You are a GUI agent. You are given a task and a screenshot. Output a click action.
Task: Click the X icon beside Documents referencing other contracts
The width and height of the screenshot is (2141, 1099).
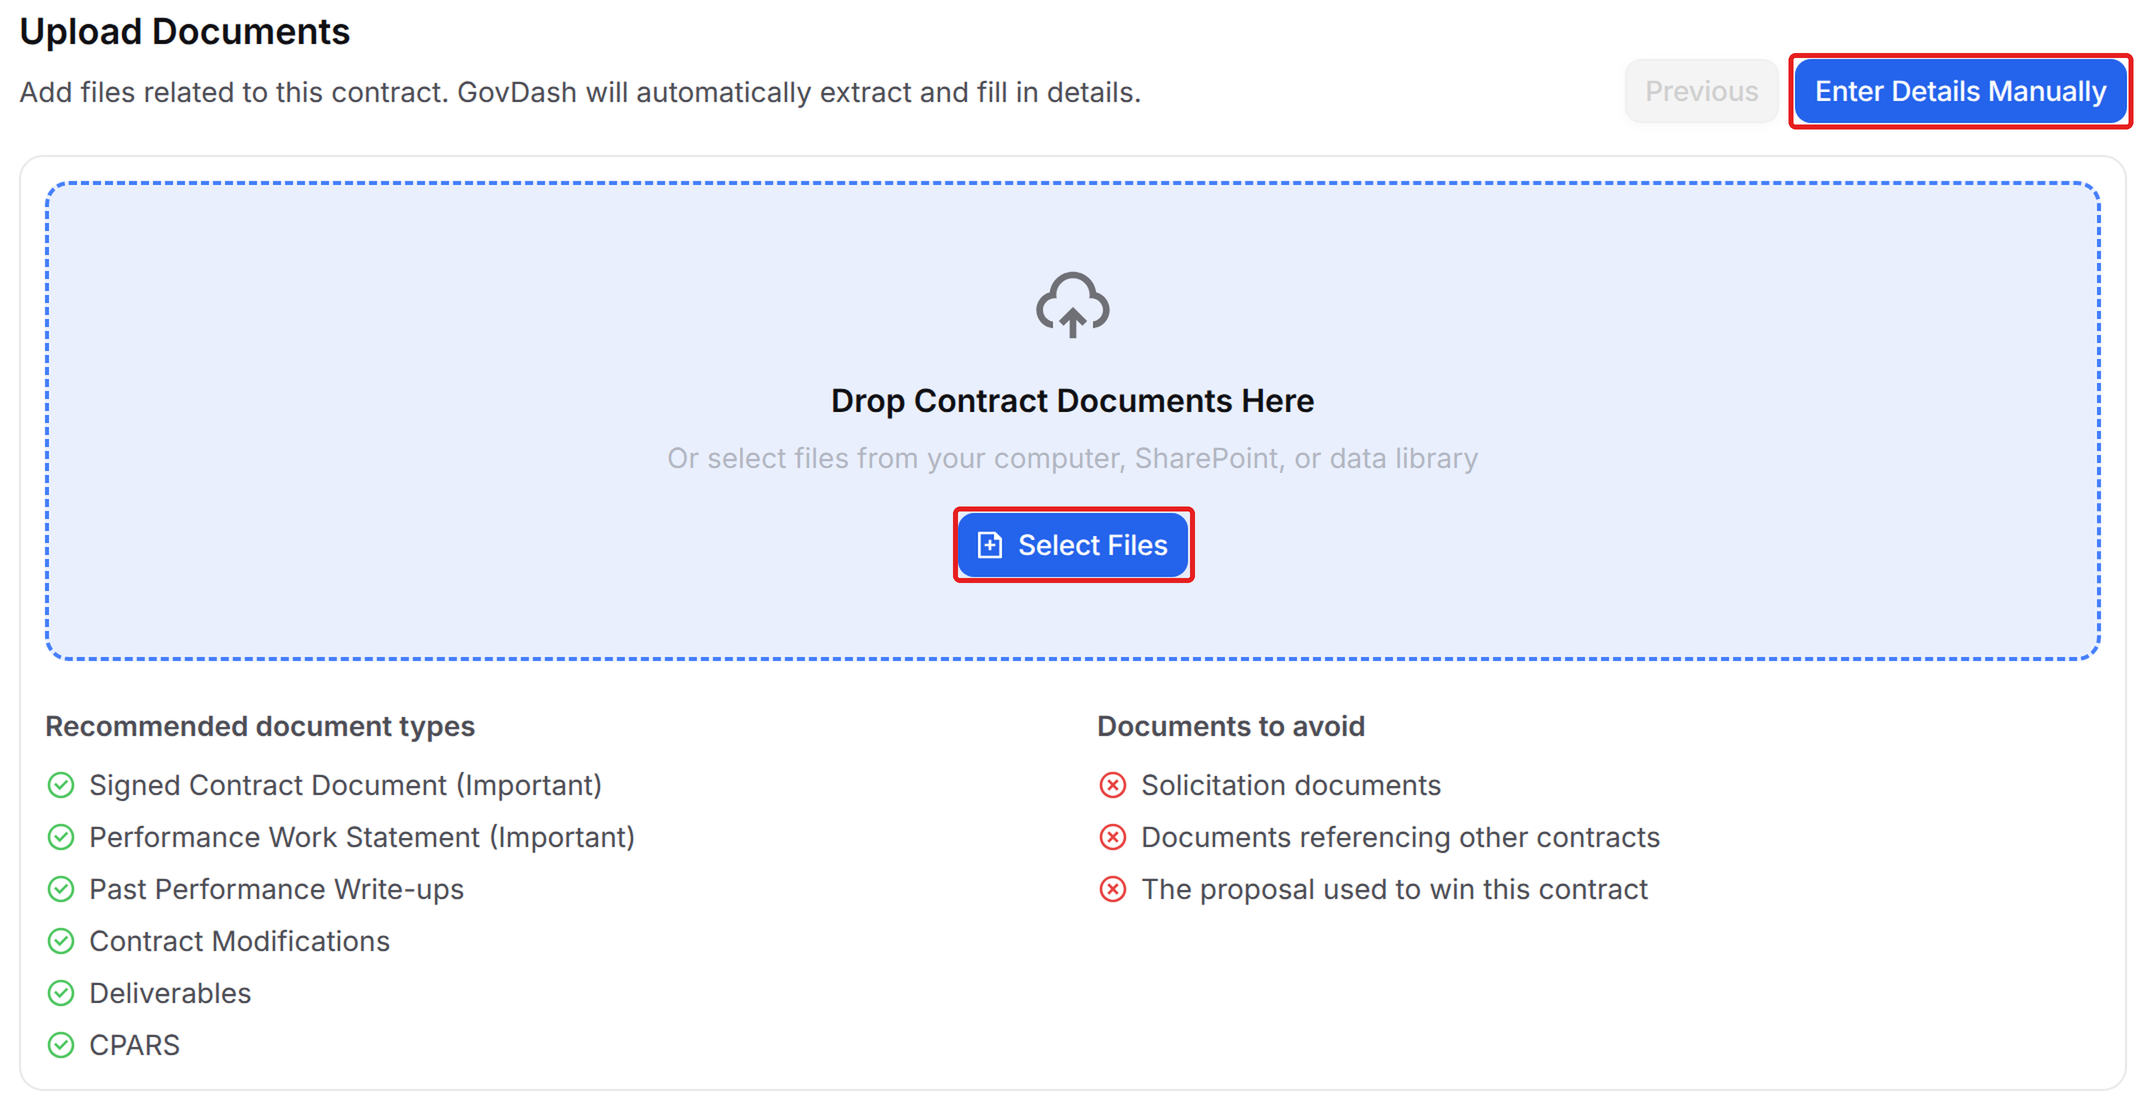pos(1113,837)
